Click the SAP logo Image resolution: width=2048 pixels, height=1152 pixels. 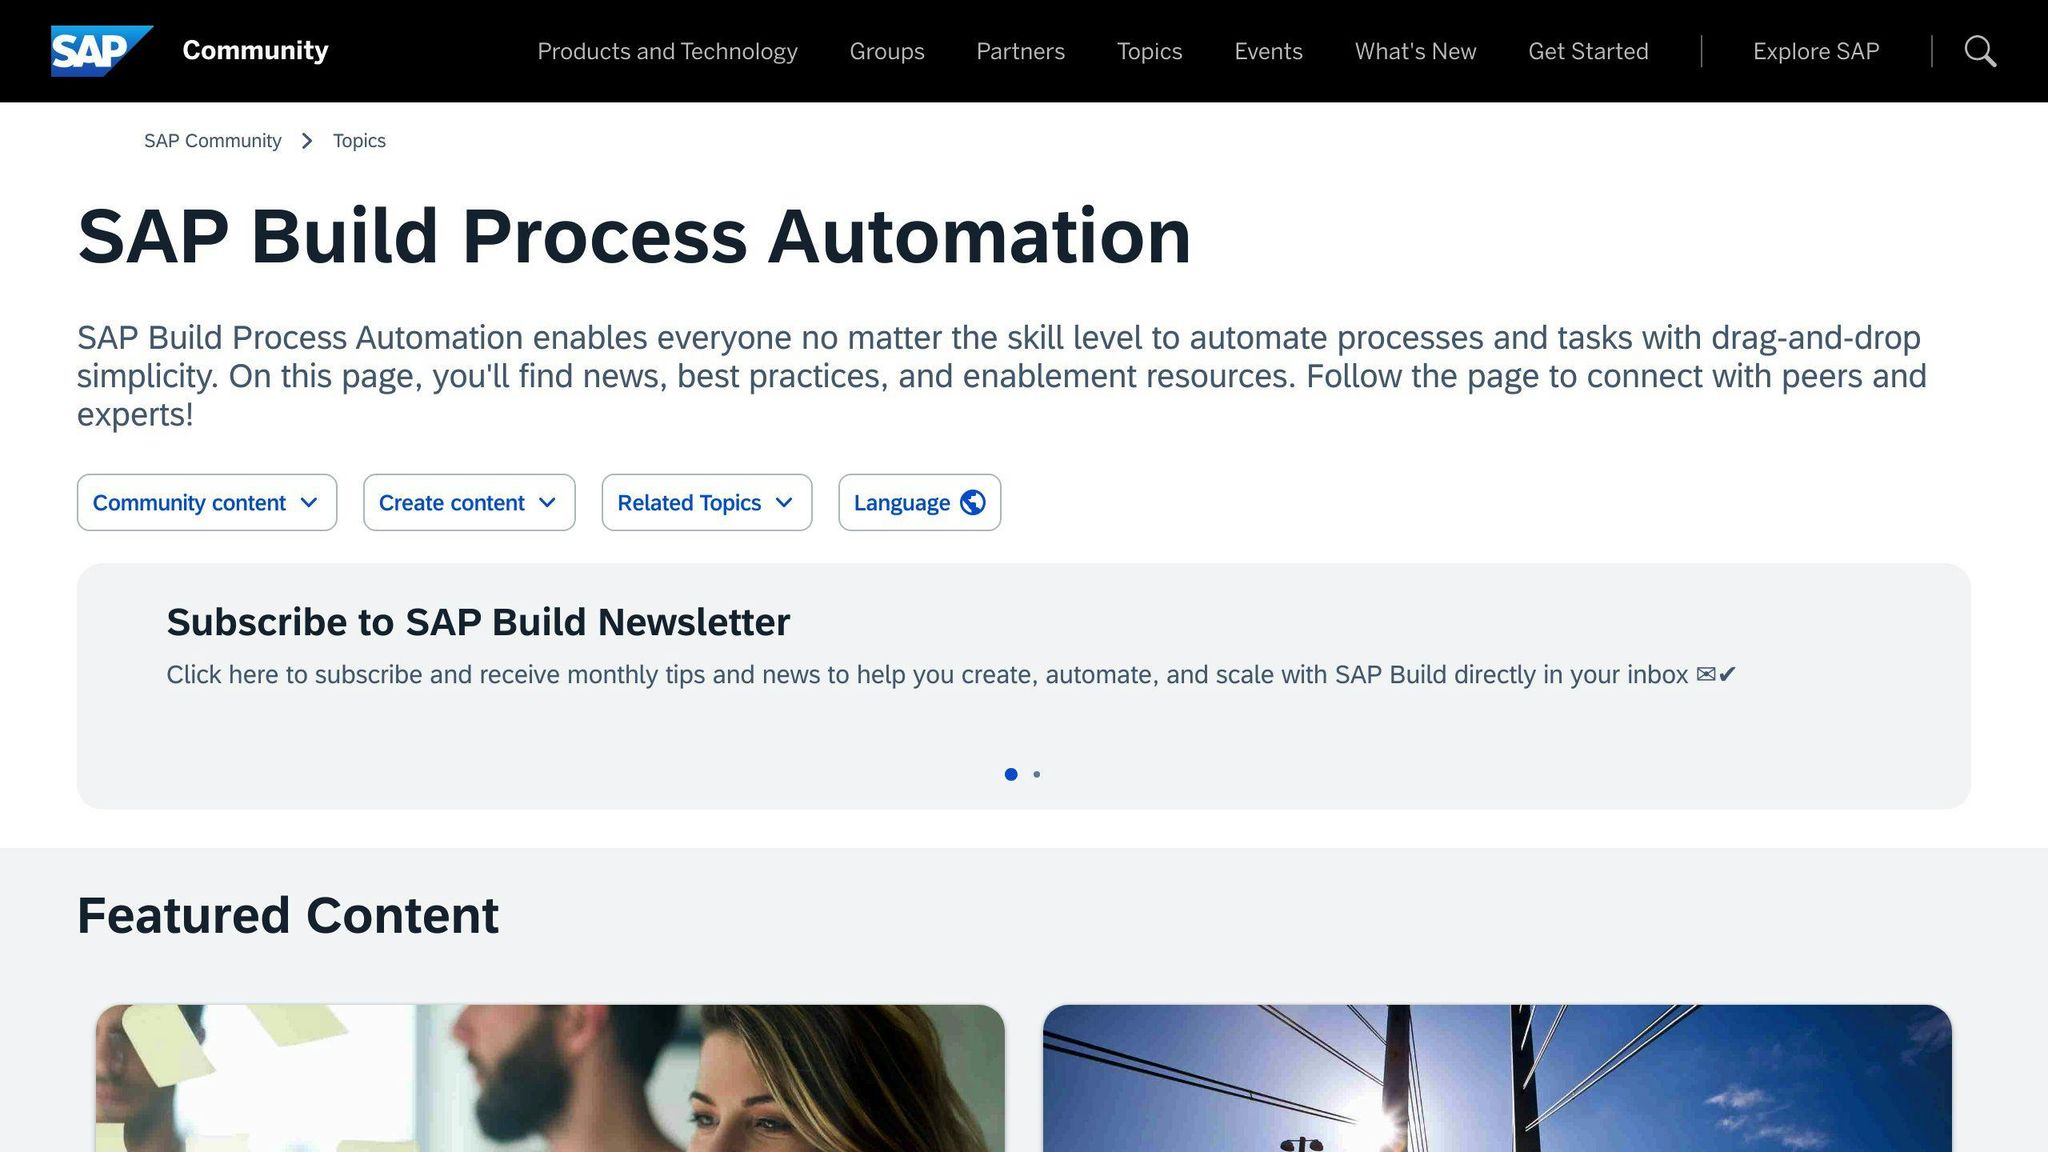point(101,51)
